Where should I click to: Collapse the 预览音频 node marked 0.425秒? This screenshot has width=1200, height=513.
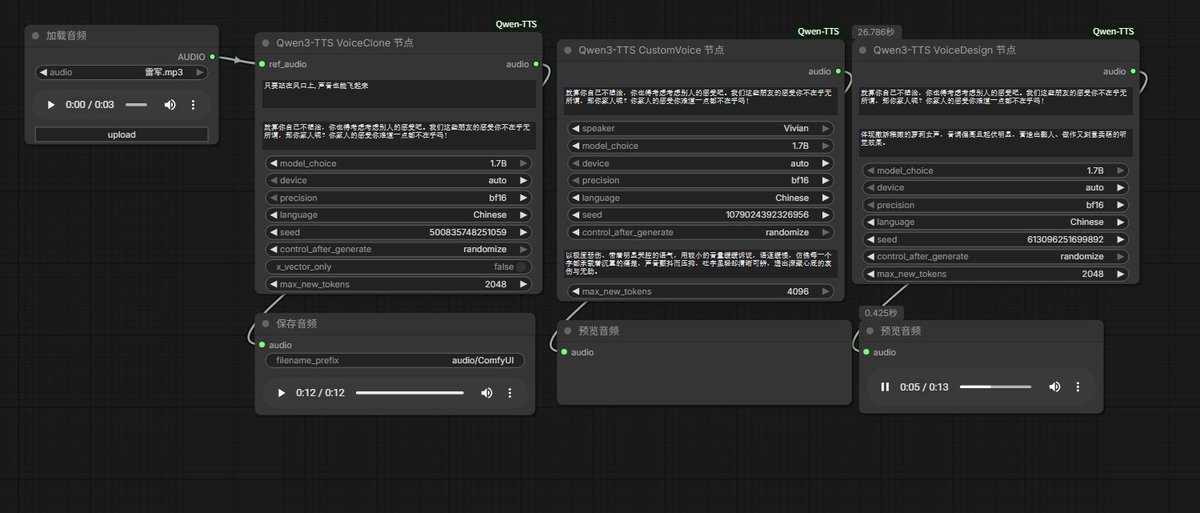tap(870, 331)
